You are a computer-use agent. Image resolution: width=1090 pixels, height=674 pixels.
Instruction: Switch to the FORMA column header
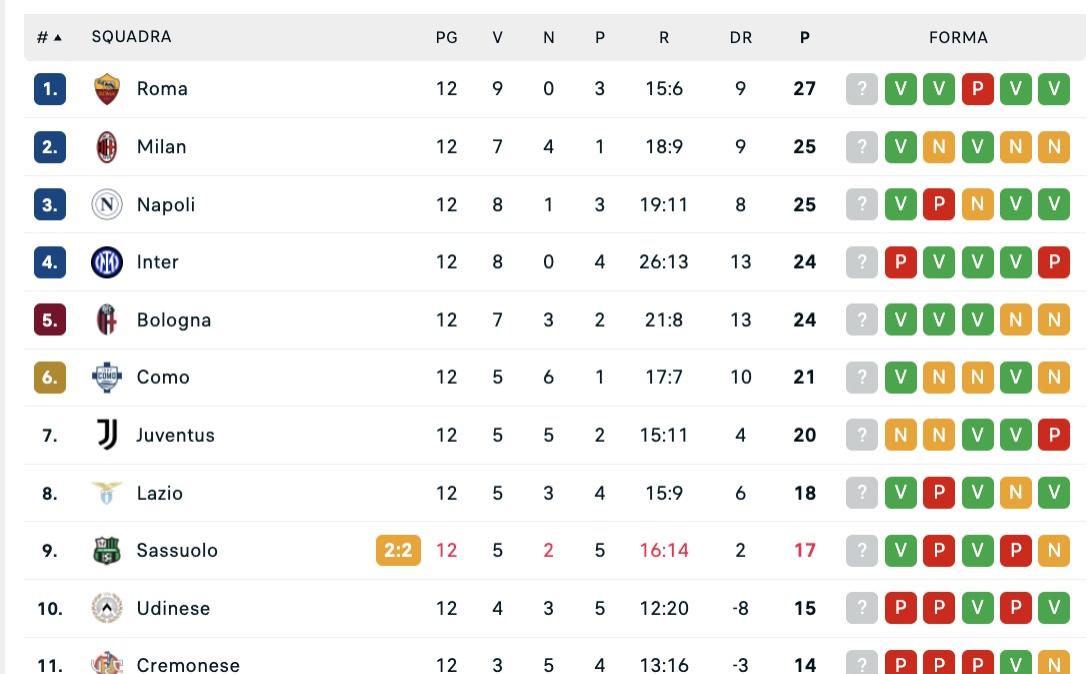959,36
